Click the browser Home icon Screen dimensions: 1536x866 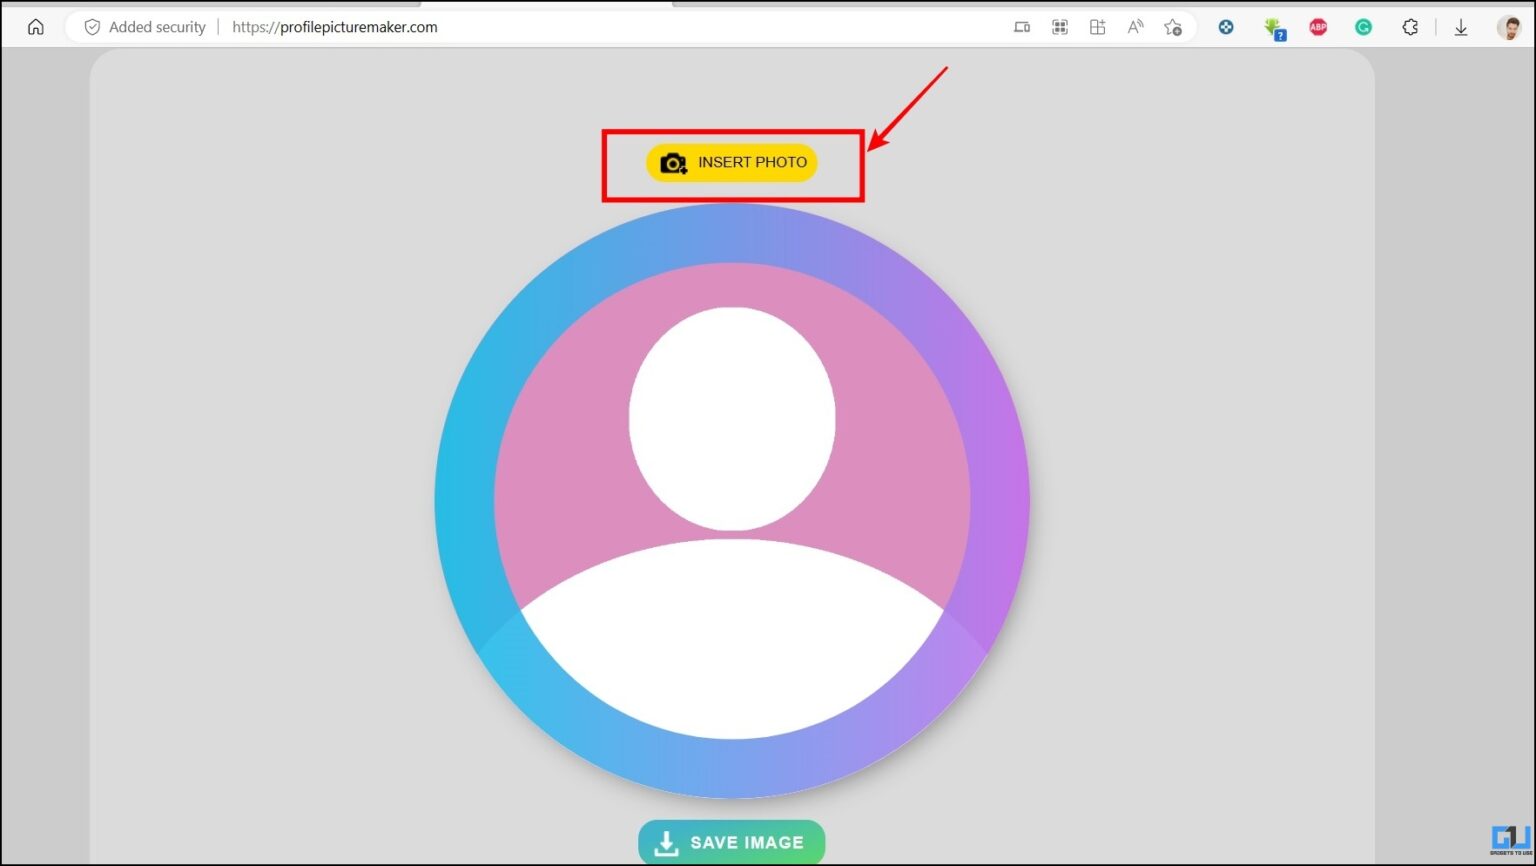(36, 27)
